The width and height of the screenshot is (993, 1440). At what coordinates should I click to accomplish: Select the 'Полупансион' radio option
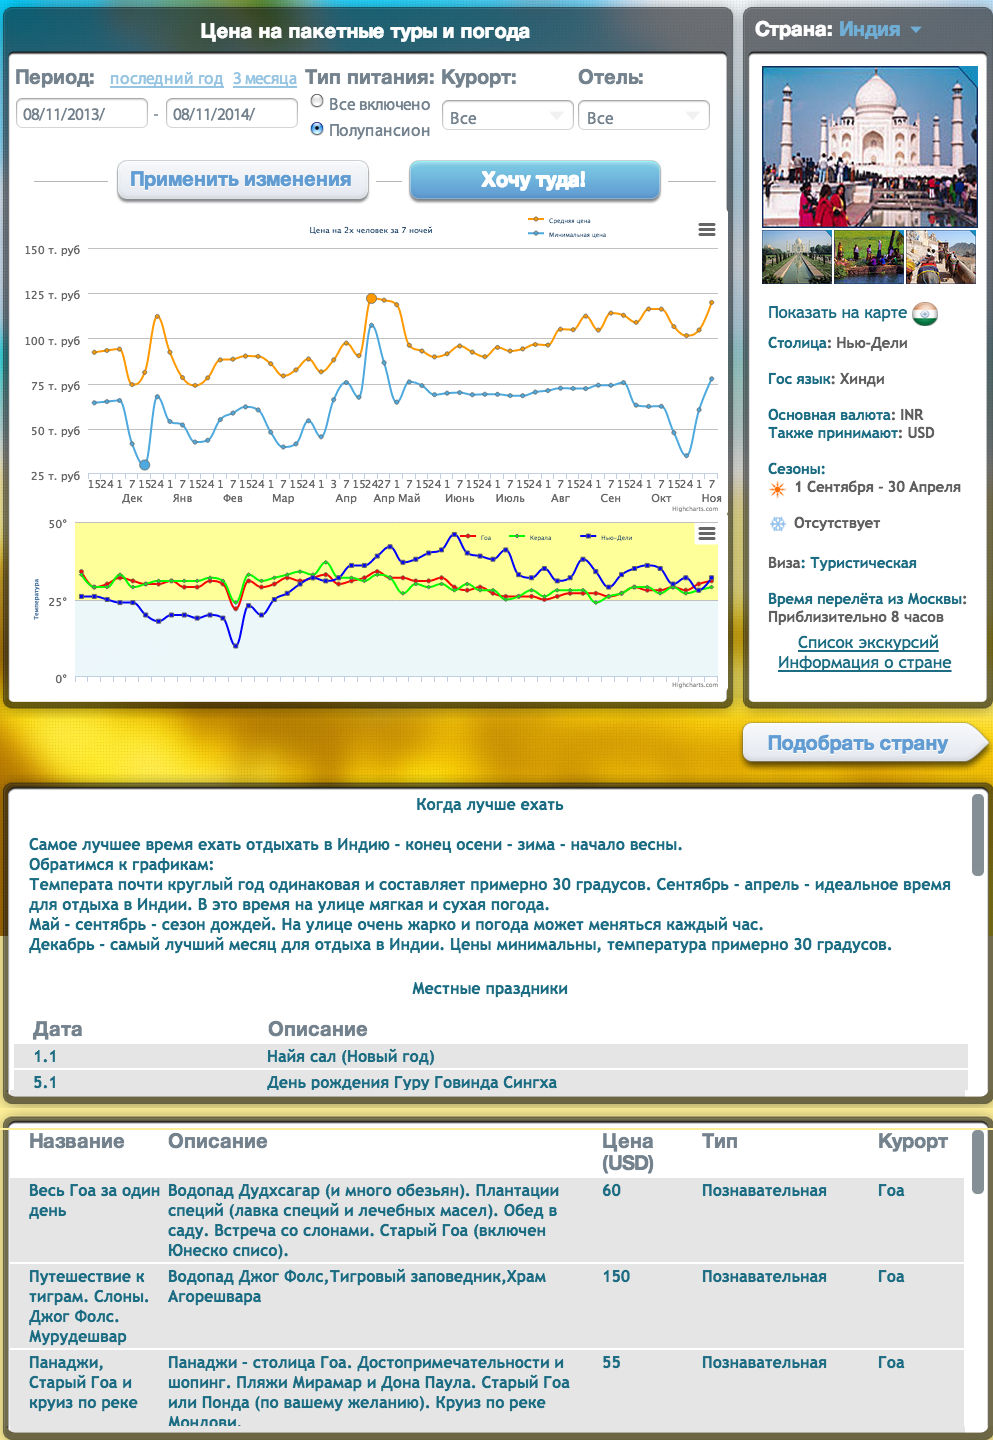tap(317, 128)
